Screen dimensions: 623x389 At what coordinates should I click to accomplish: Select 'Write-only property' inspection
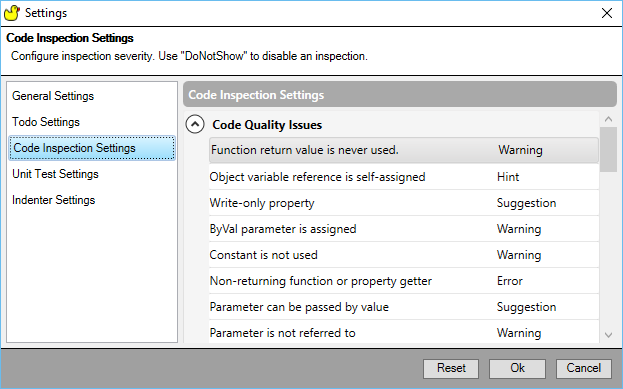[x=404, y=203]
